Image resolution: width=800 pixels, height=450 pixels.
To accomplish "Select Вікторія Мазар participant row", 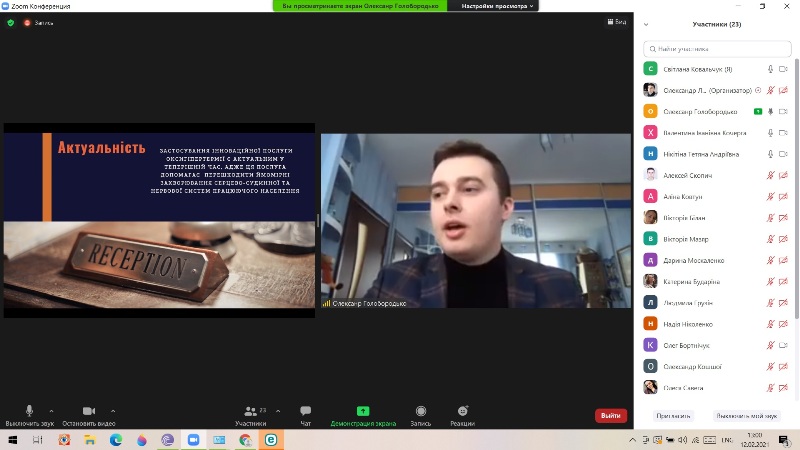I will (717, 239).
